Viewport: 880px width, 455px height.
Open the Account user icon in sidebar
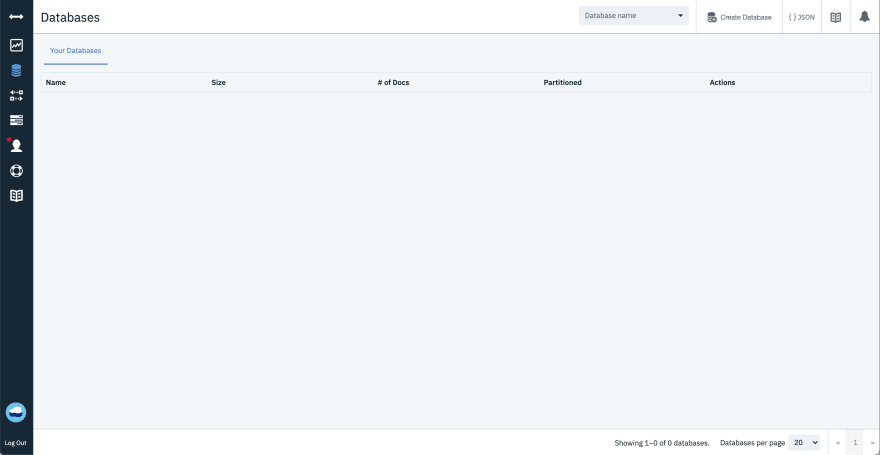point(16,146)
